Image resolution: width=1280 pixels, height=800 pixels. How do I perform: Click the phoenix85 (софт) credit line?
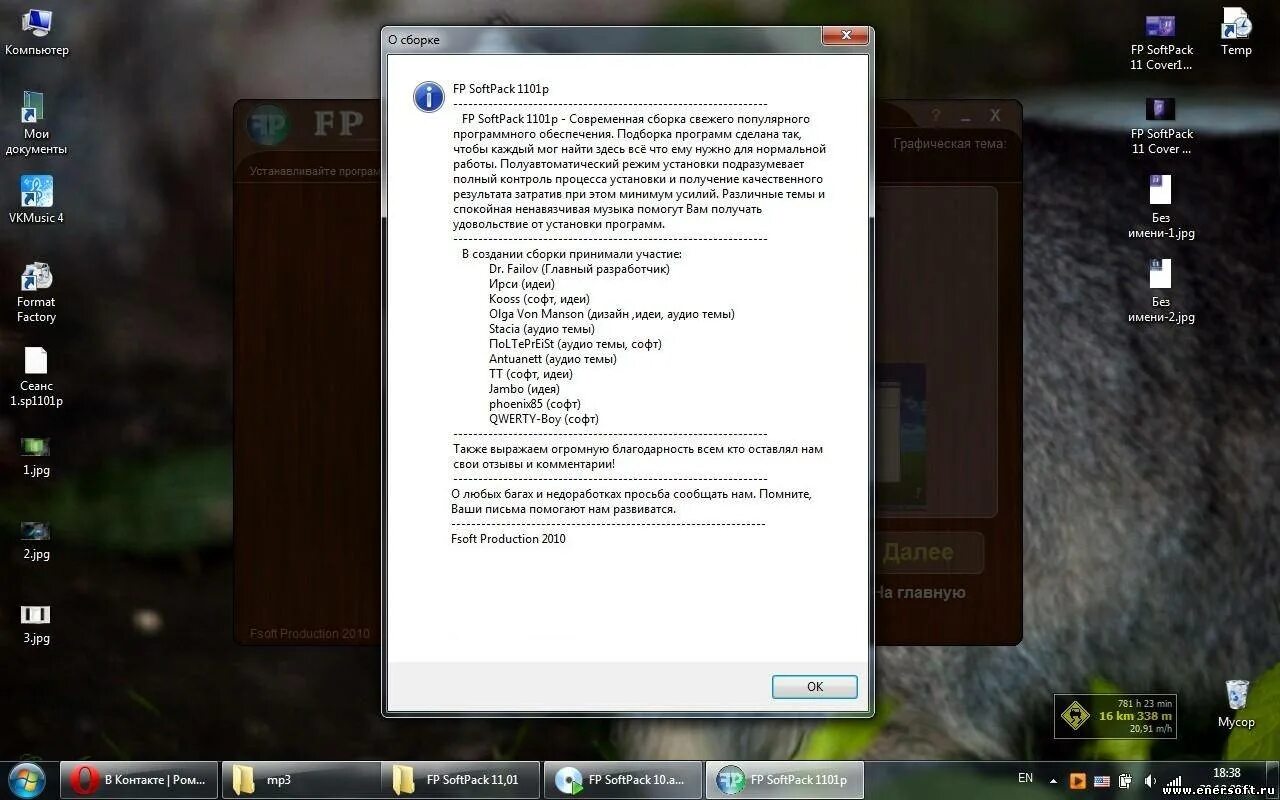point(535,404)
